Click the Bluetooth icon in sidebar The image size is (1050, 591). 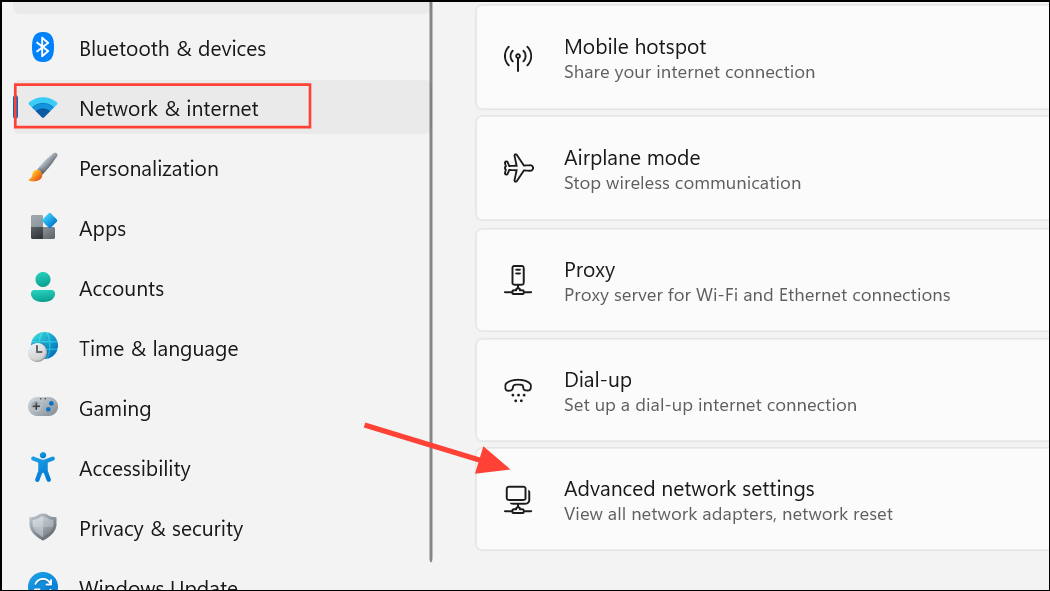click(43, 48)
